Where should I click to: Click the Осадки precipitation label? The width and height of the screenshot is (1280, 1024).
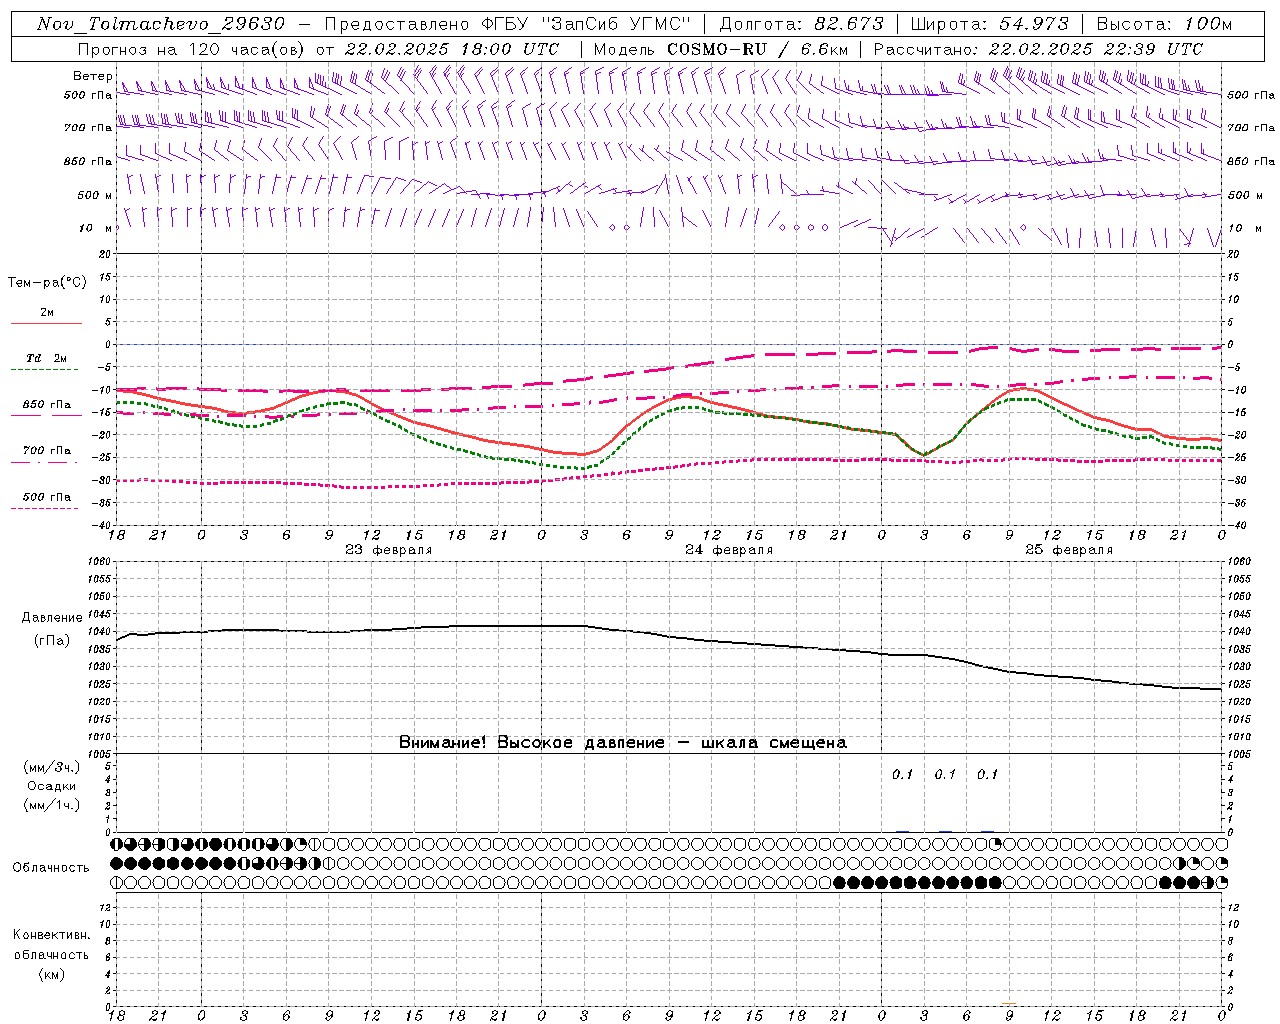point(53,786)
